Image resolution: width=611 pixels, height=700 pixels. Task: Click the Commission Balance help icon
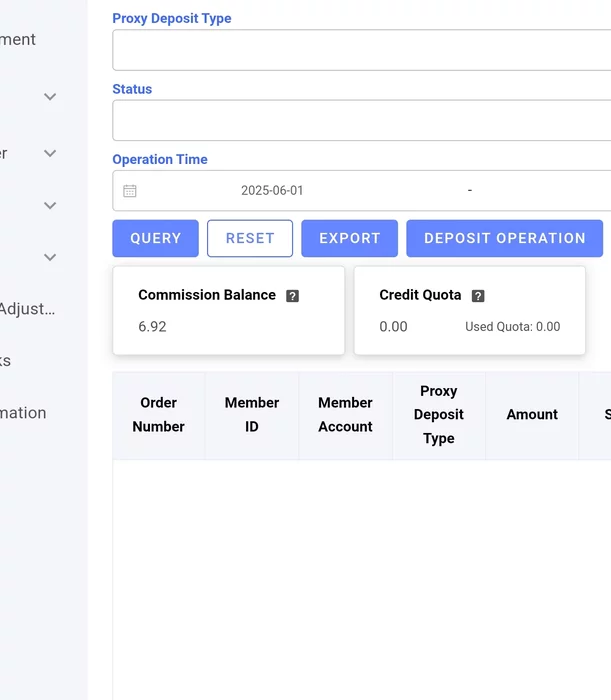(x=292, y=296)
